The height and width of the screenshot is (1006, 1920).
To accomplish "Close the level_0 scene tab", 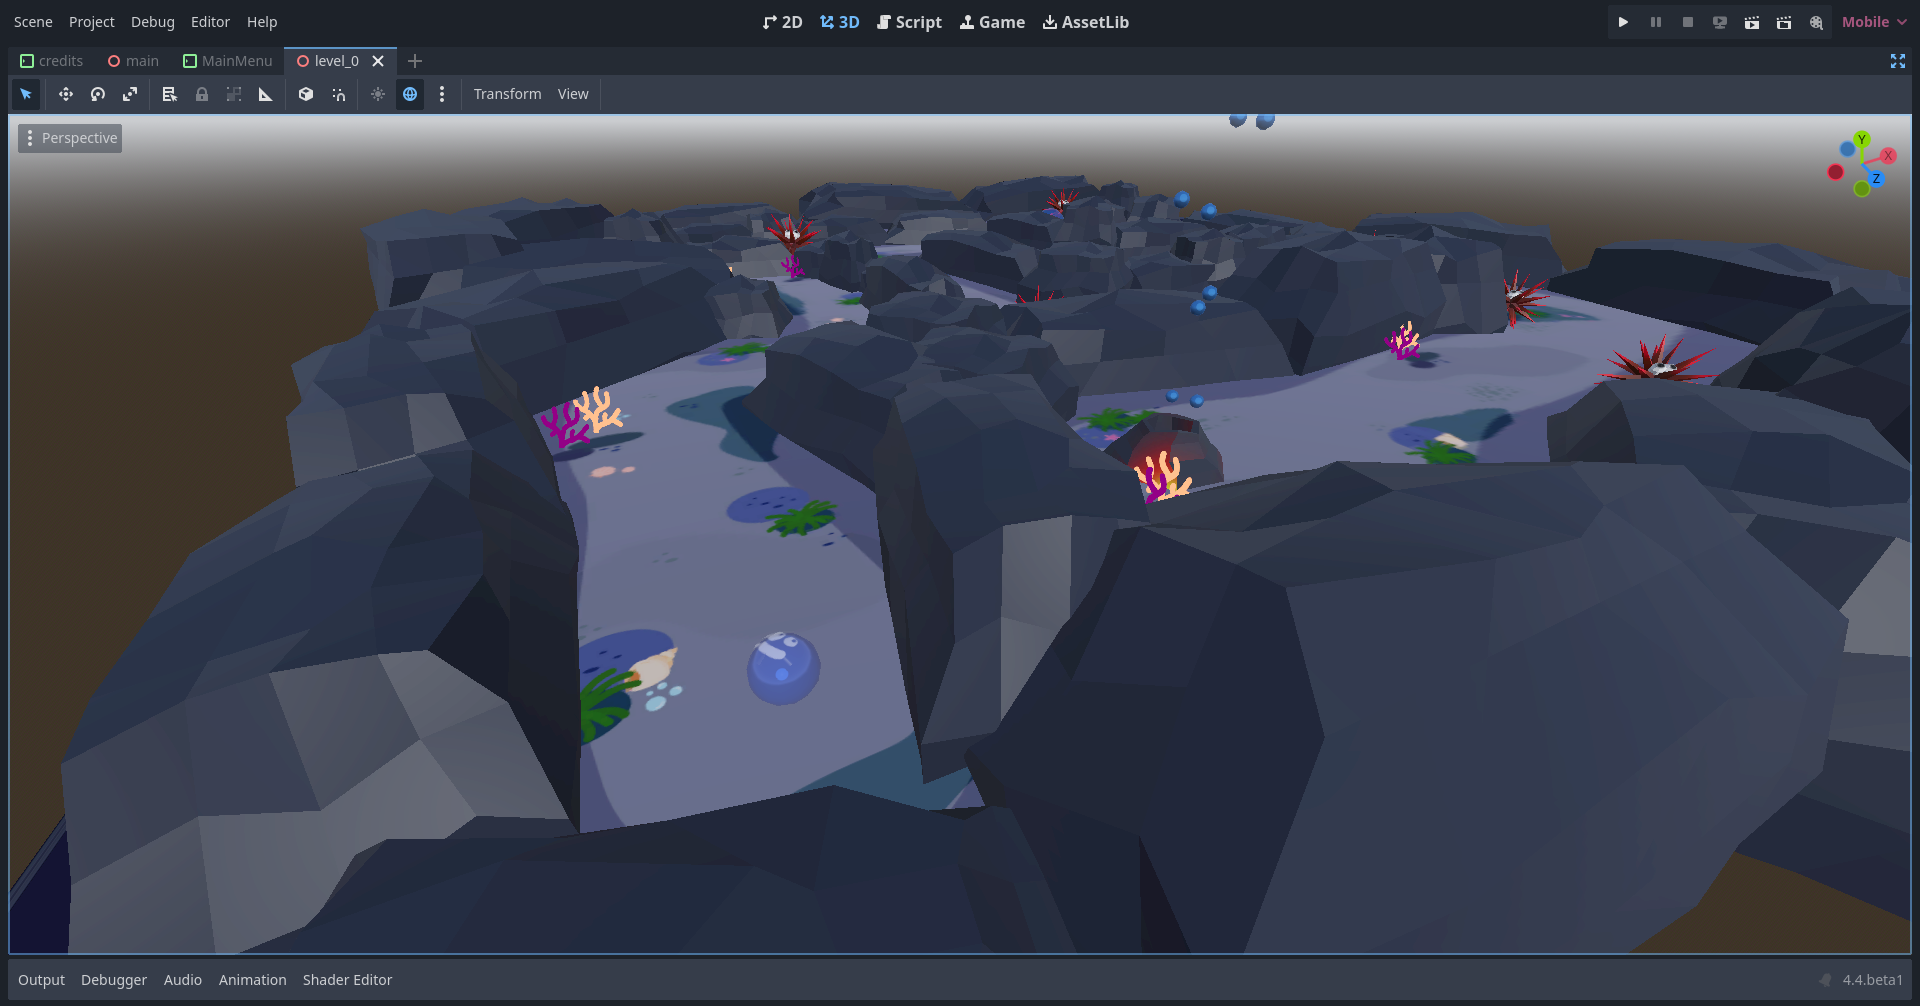I will click(x=378, y=61).
